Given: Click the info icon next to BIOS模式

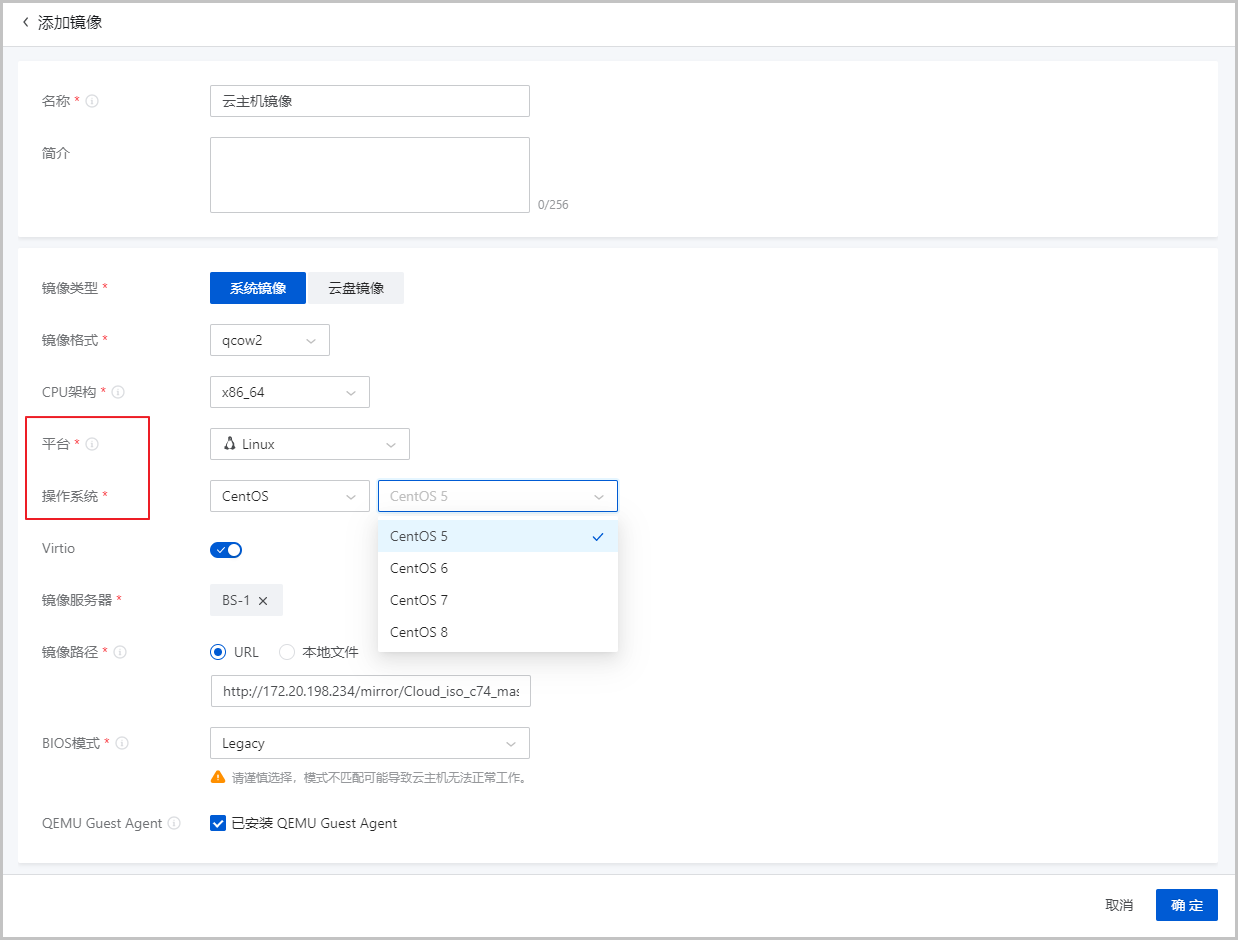Looking at the screenshot, I should point(122,744).
